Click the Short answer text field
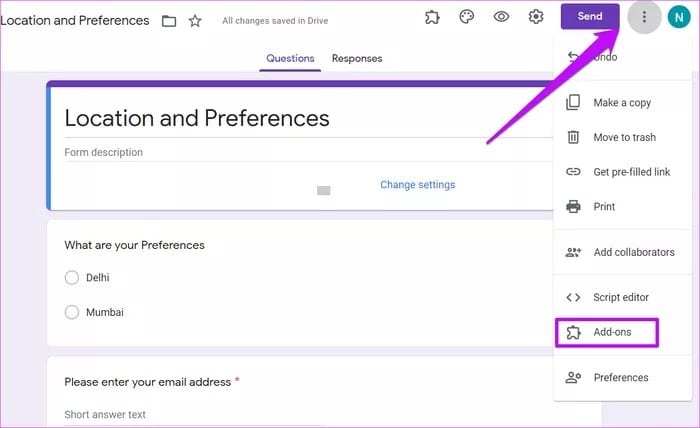700x428 pixels. 194,415
